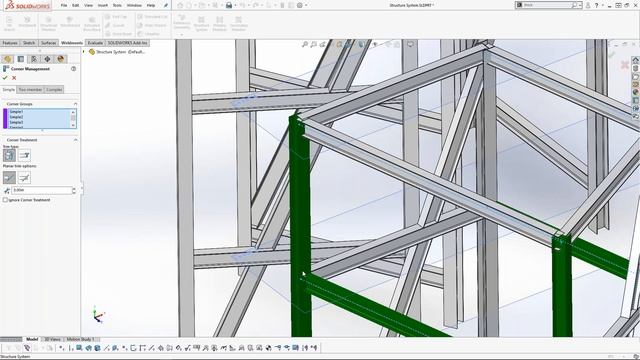Open the Insert menu

pyautogui.click(x=103, y=5)
